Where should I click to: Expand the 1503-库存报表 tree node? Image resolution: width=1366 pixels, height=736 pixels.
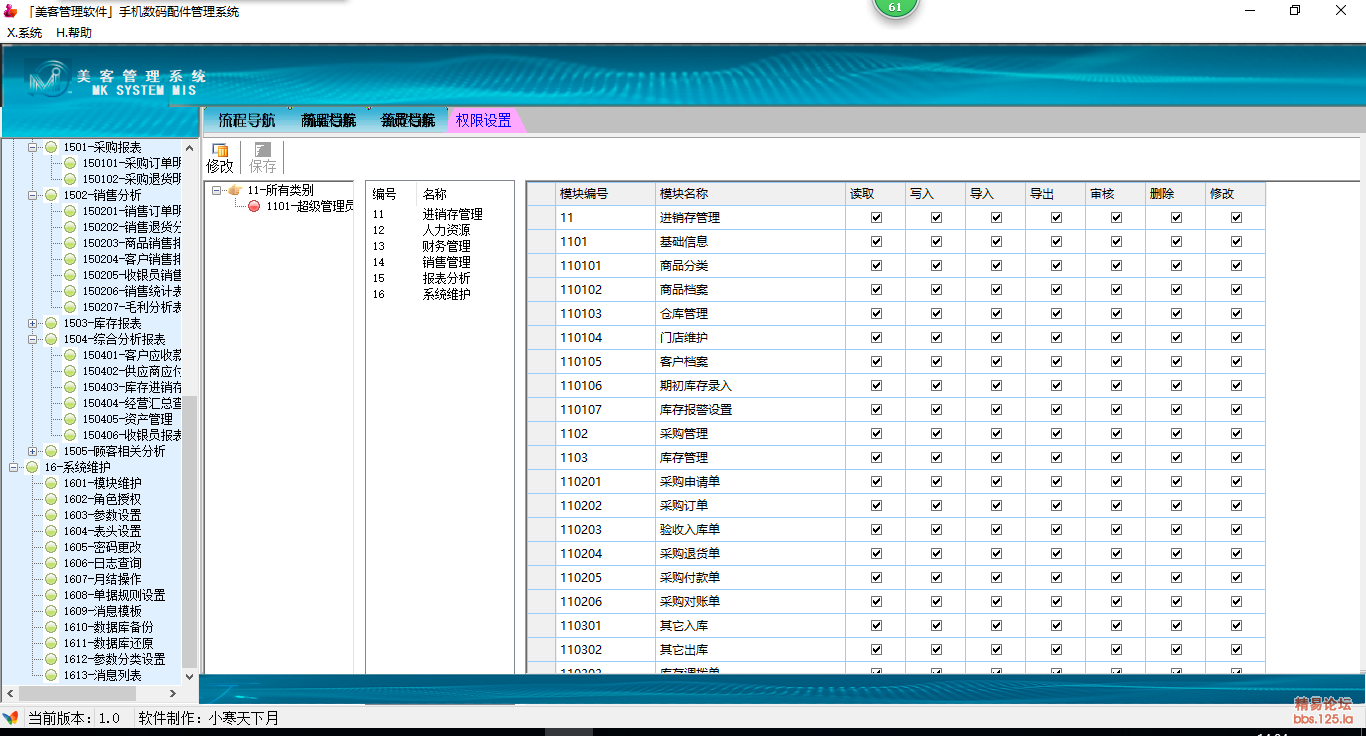pos(33,323)
